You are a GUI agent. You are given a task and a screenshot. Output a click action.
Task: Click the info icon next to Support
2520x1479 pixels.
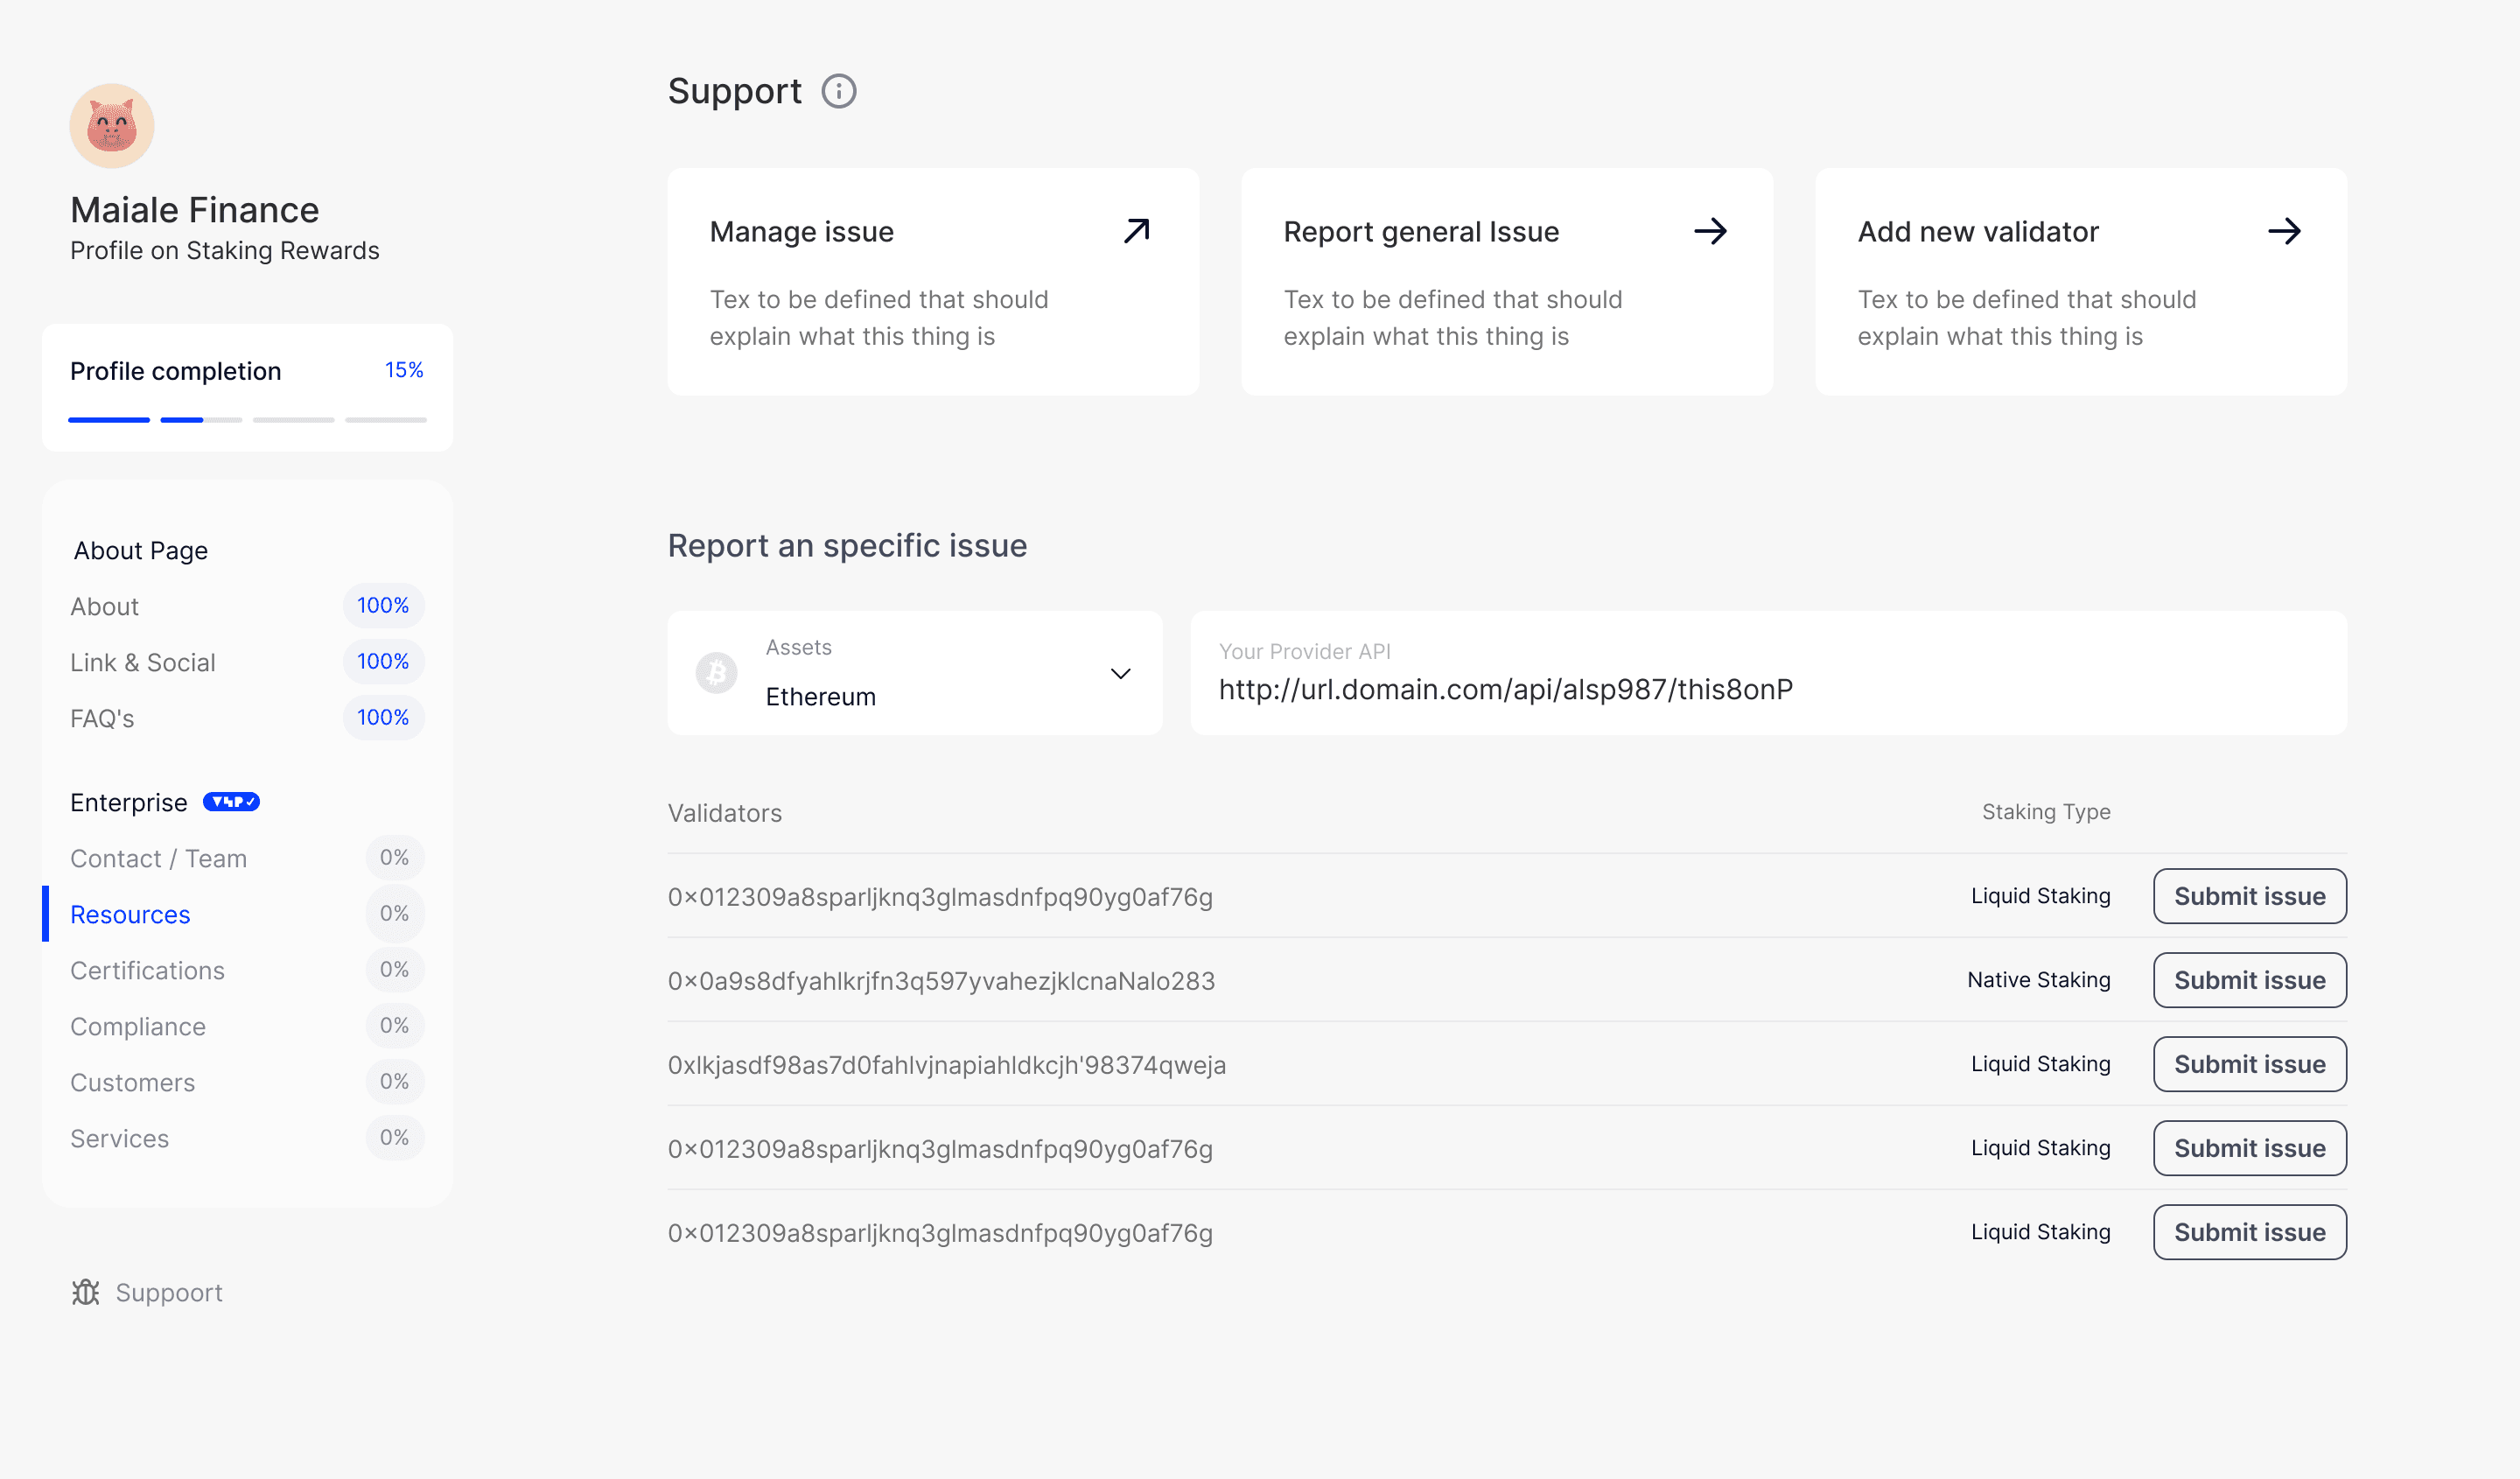coord(838,91)
